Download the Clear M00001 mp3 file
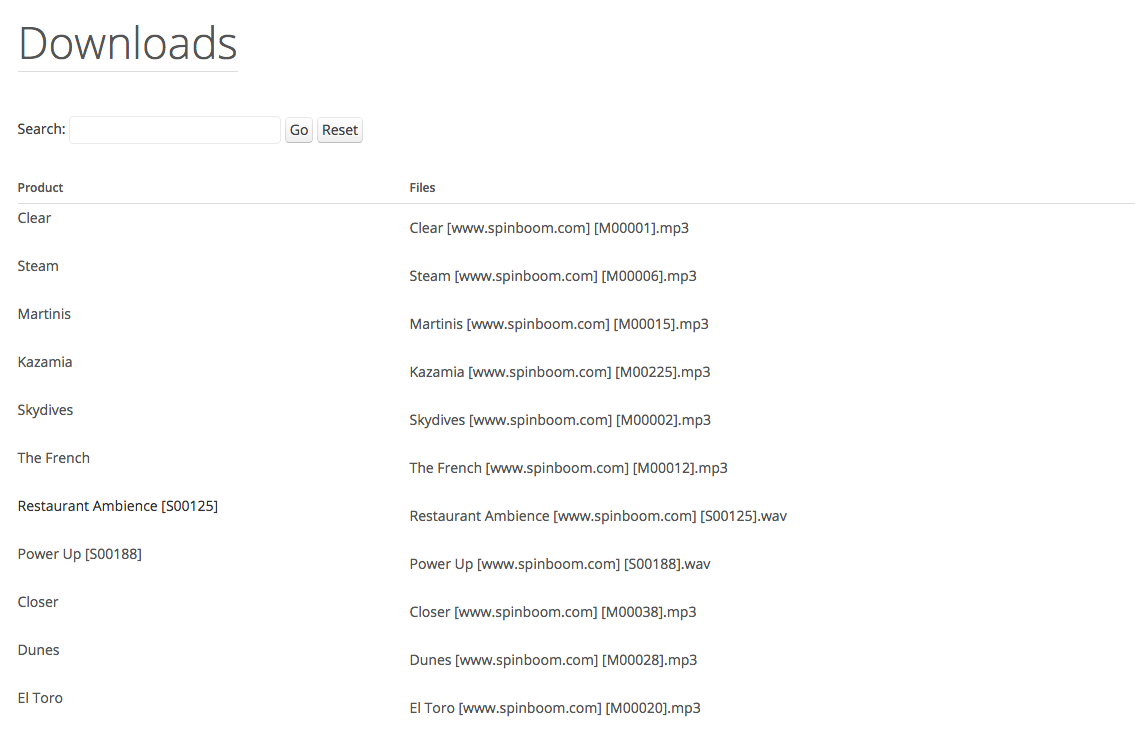1135x732 pixels. click(549, 228)
